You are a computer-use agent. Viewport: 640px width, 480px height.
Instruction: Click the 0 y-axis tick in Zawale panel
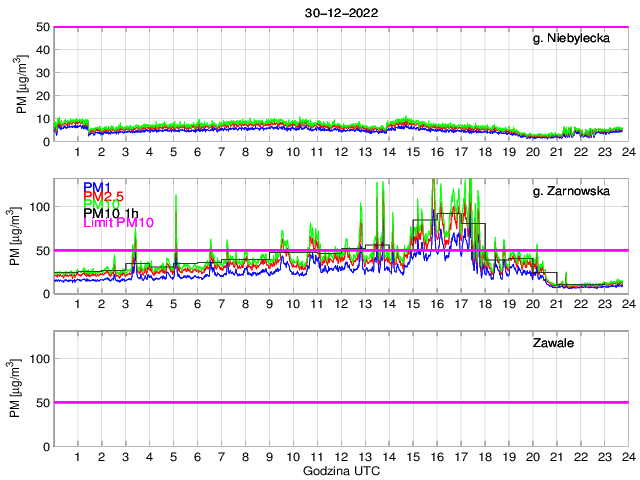click(46, 445)
